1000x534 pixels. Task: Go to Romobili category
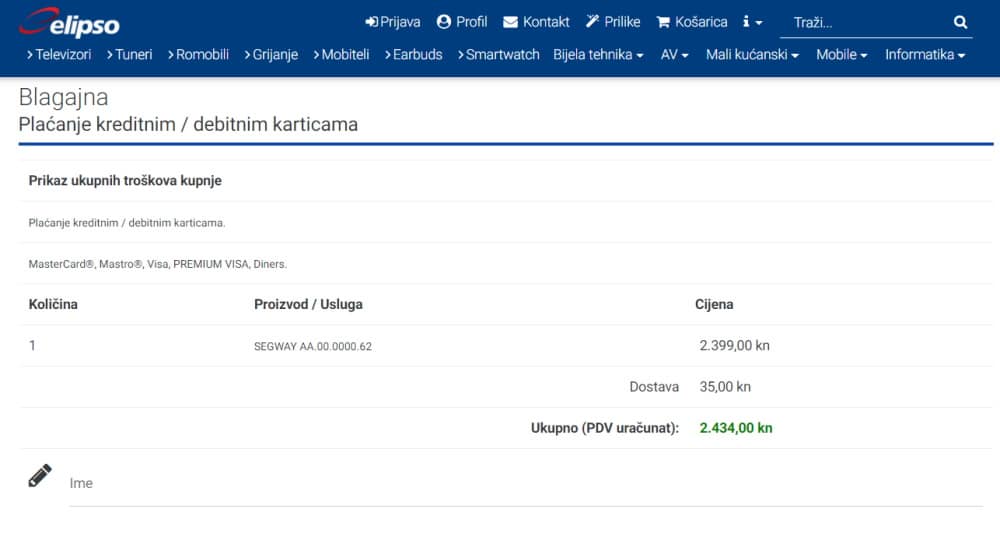199,55
